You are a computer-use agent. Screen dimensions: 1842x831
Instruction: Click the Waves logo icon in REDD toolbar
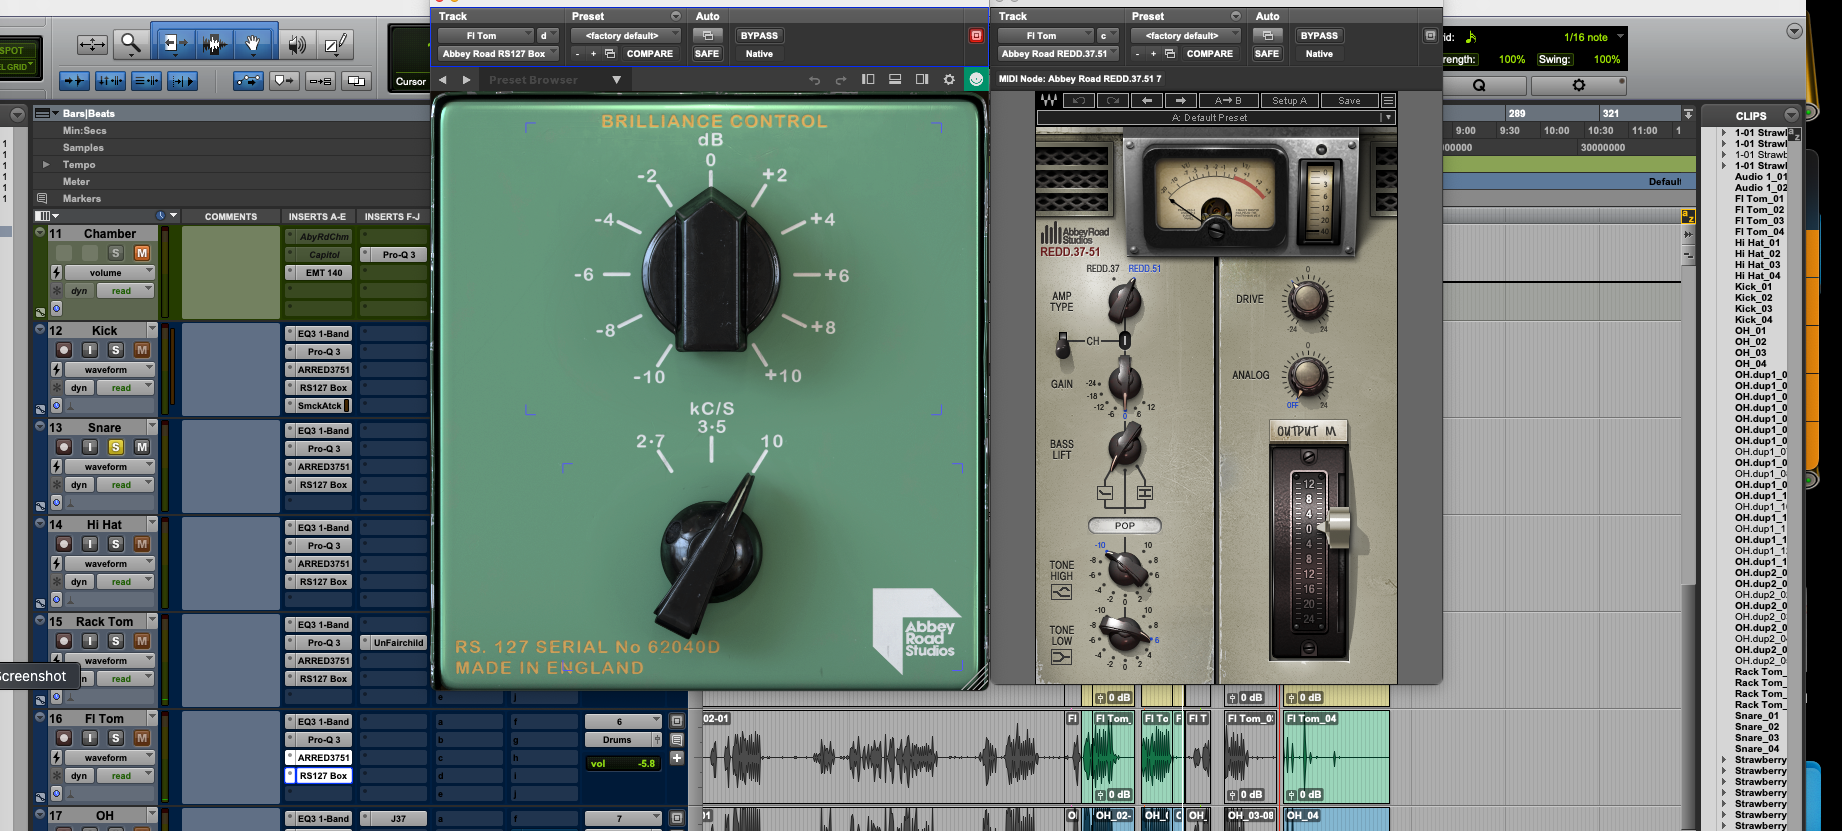point(1049,101)
